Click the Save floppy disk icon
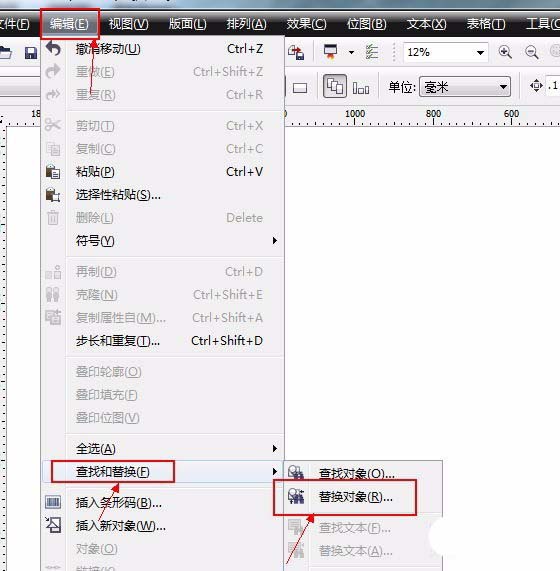This screenshot has width=560, height=571. 31,53
